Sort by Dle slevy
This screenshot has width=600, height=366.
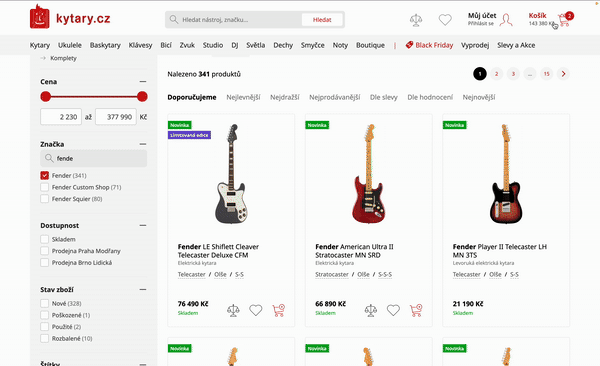click(x=383, y=97)
